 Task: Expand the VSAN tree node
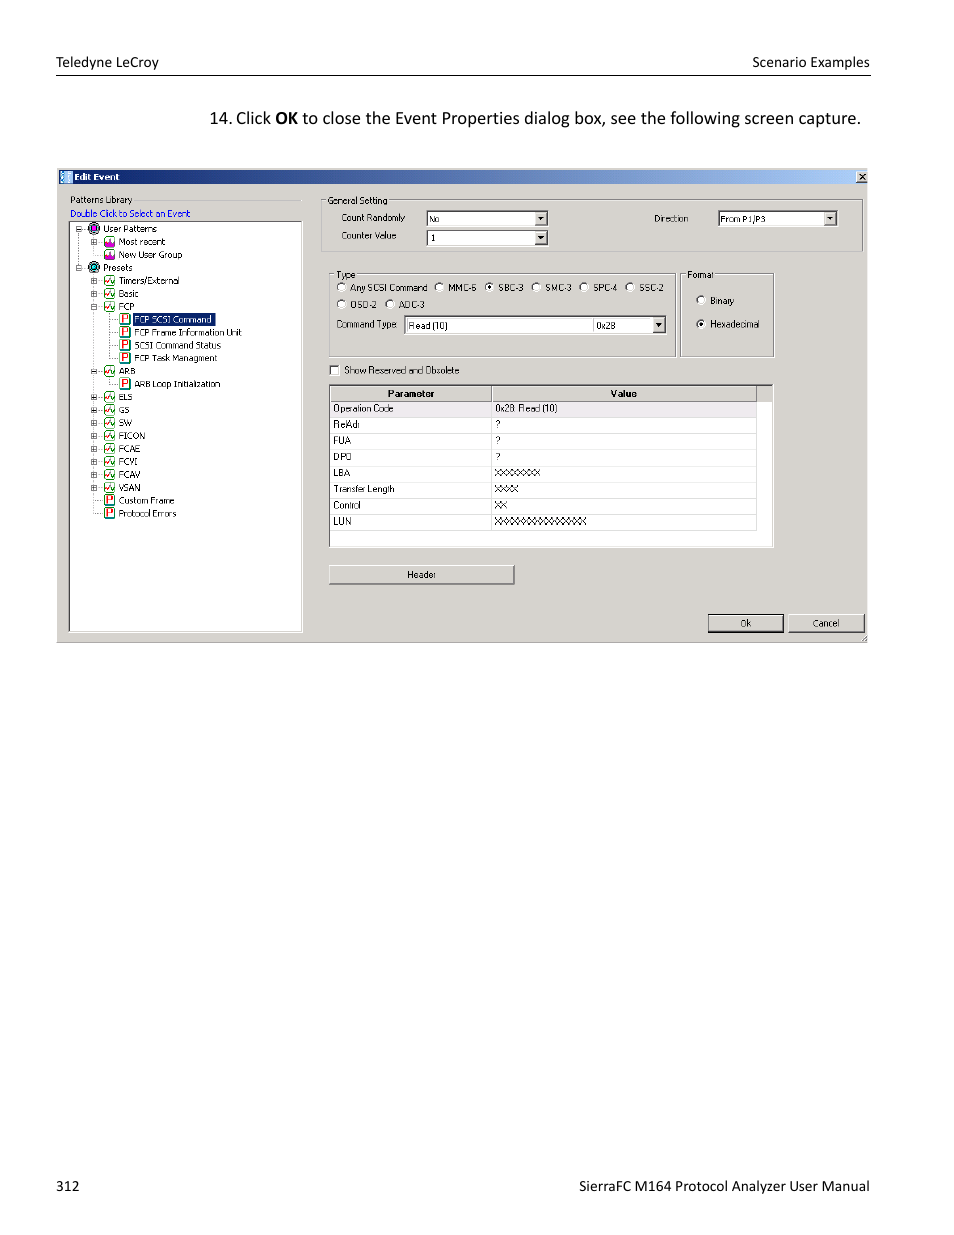(94, 488)
